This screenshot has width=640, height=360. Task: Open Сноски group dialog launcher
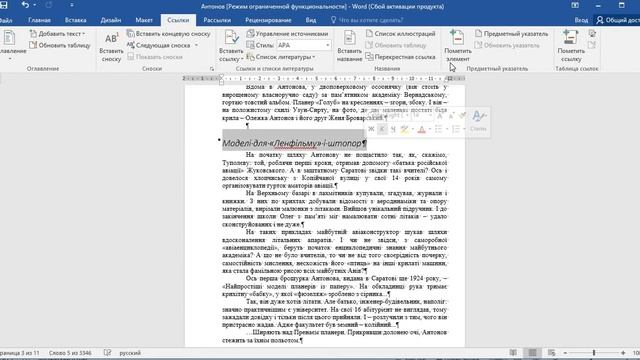pos(211,69)
